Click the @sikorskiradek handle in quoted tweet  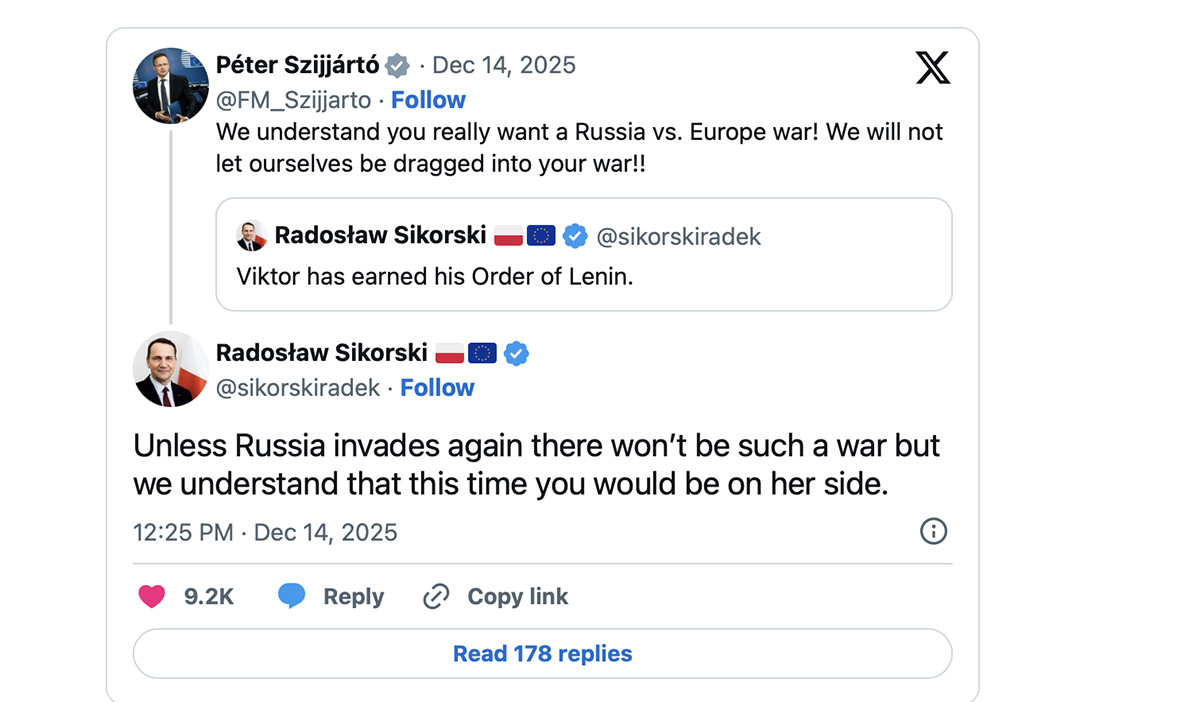point(678,237)
